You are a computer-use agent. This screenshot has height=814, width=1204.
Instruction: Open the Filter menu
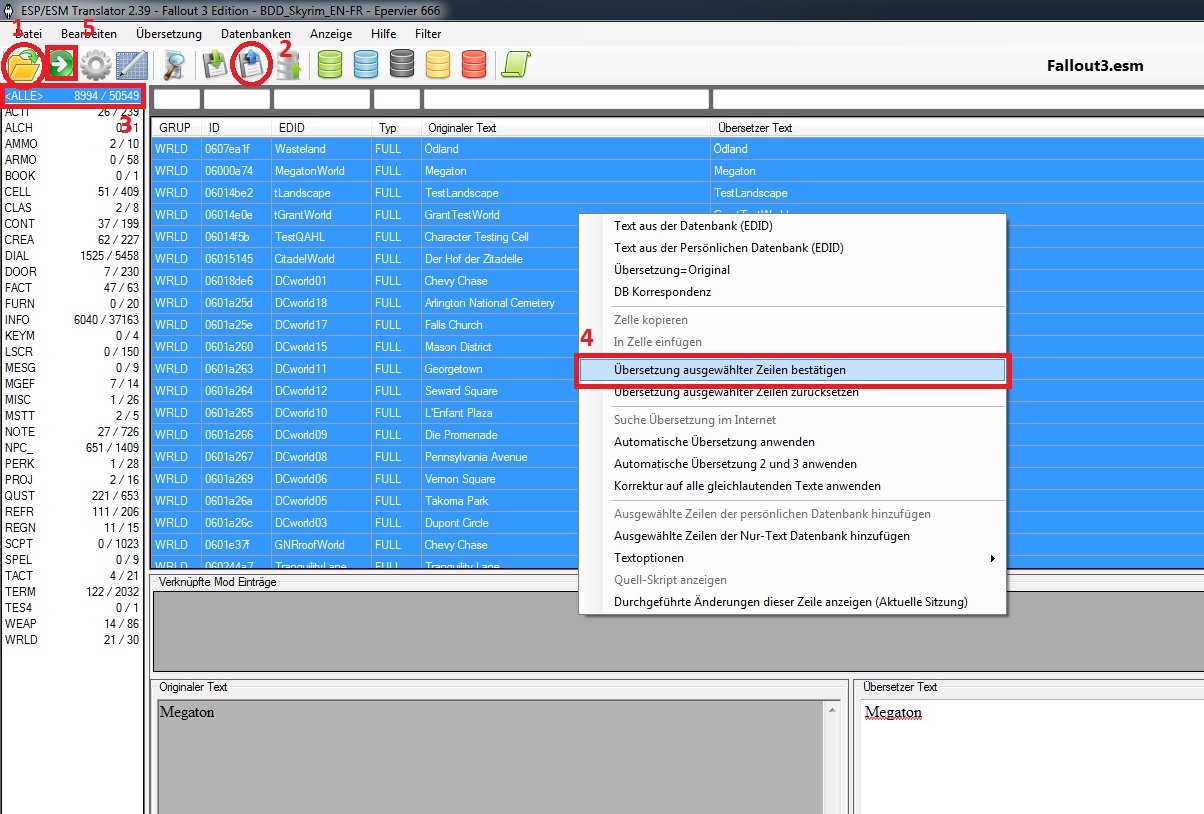pyautogui.click(x=428, y=34)
